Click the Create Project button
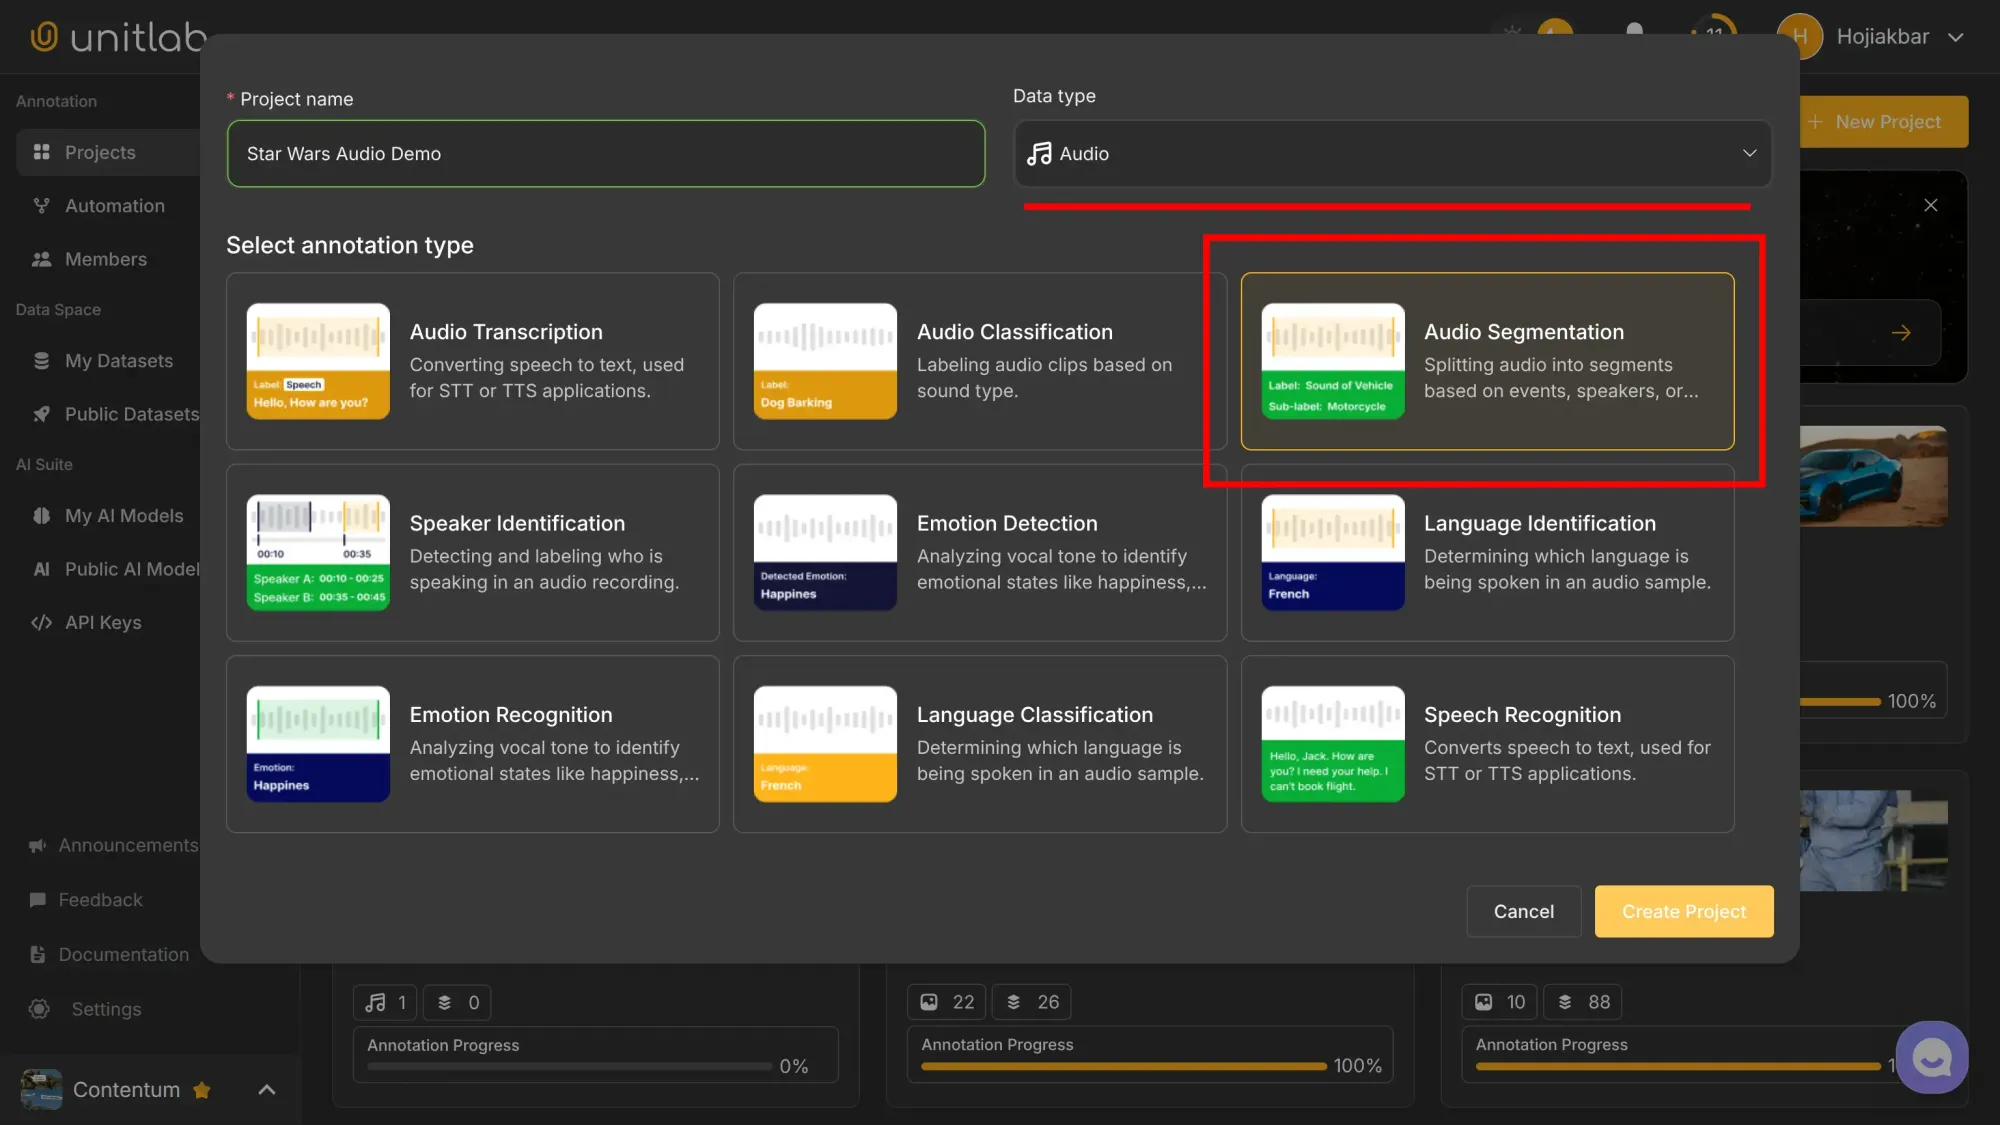Viewport: 2000px width, 1125px height. (x=1683, y=911)
